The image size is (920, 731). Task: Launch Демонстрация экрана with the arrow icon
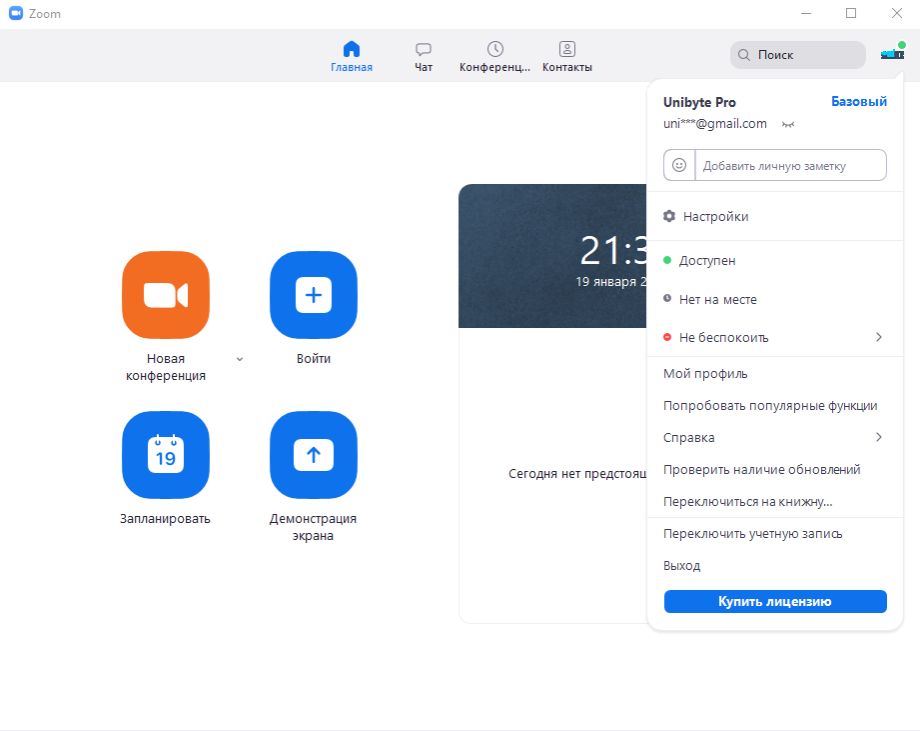pos(313,455)
